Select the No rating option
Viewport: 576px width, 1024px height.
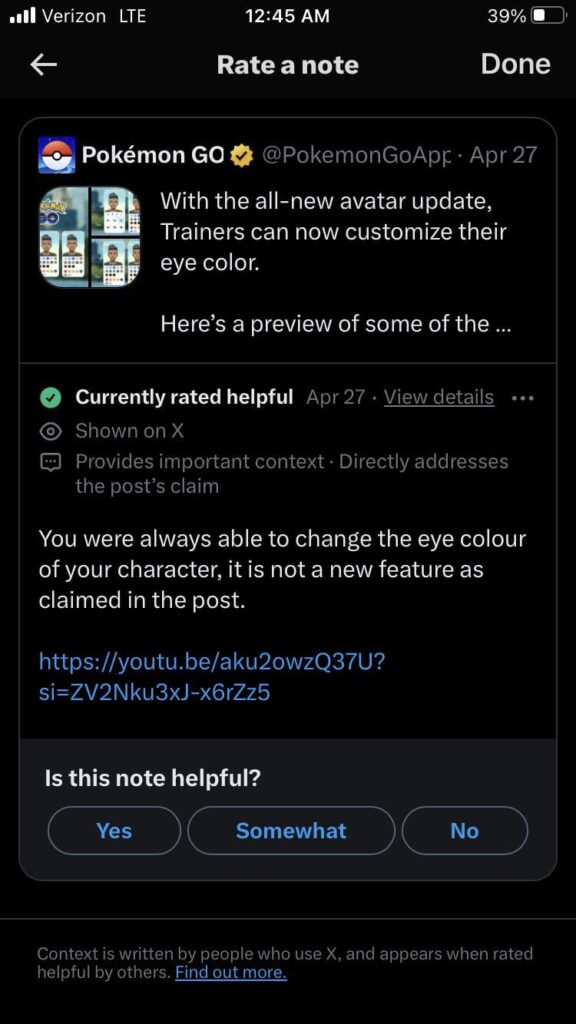[x=464, y=830]
